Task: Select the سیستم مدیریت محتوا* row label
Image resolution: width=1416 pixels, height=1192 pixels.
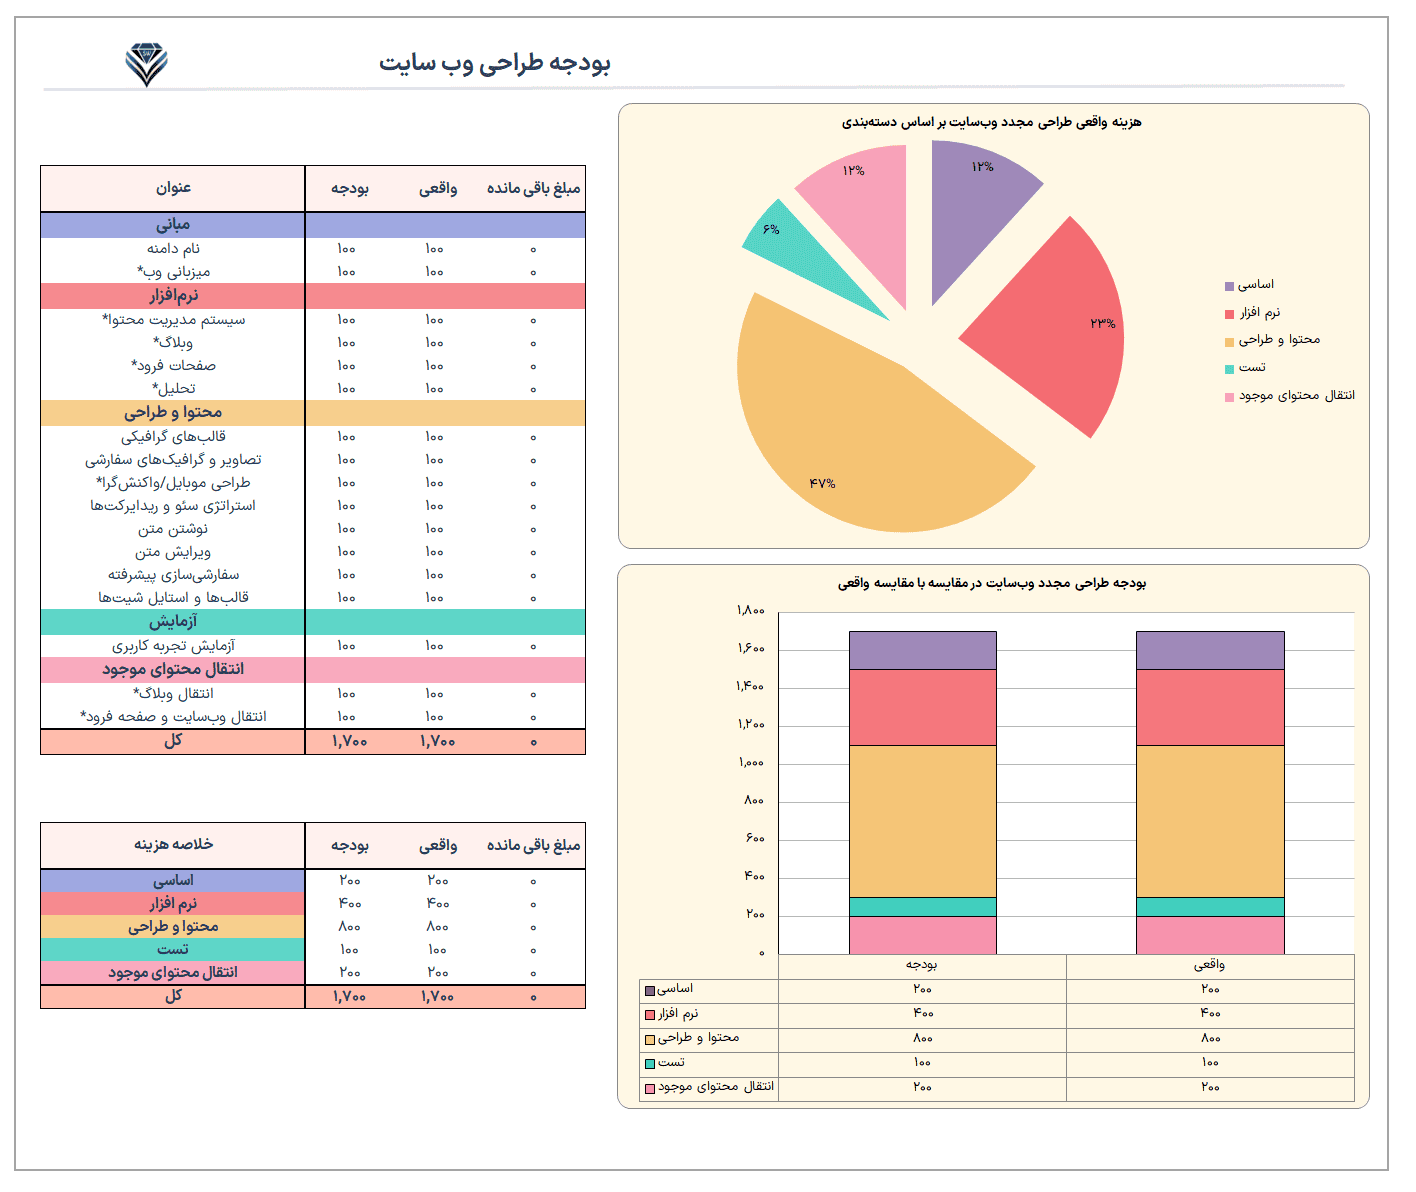Action: tap(173, 319)
